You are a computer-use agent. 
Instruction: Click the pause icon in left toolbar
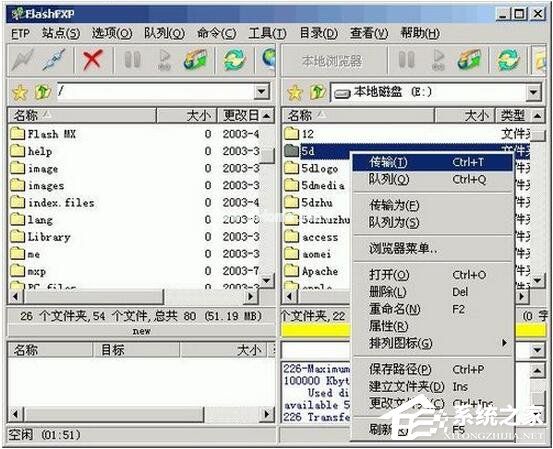(x=133, y=60)
